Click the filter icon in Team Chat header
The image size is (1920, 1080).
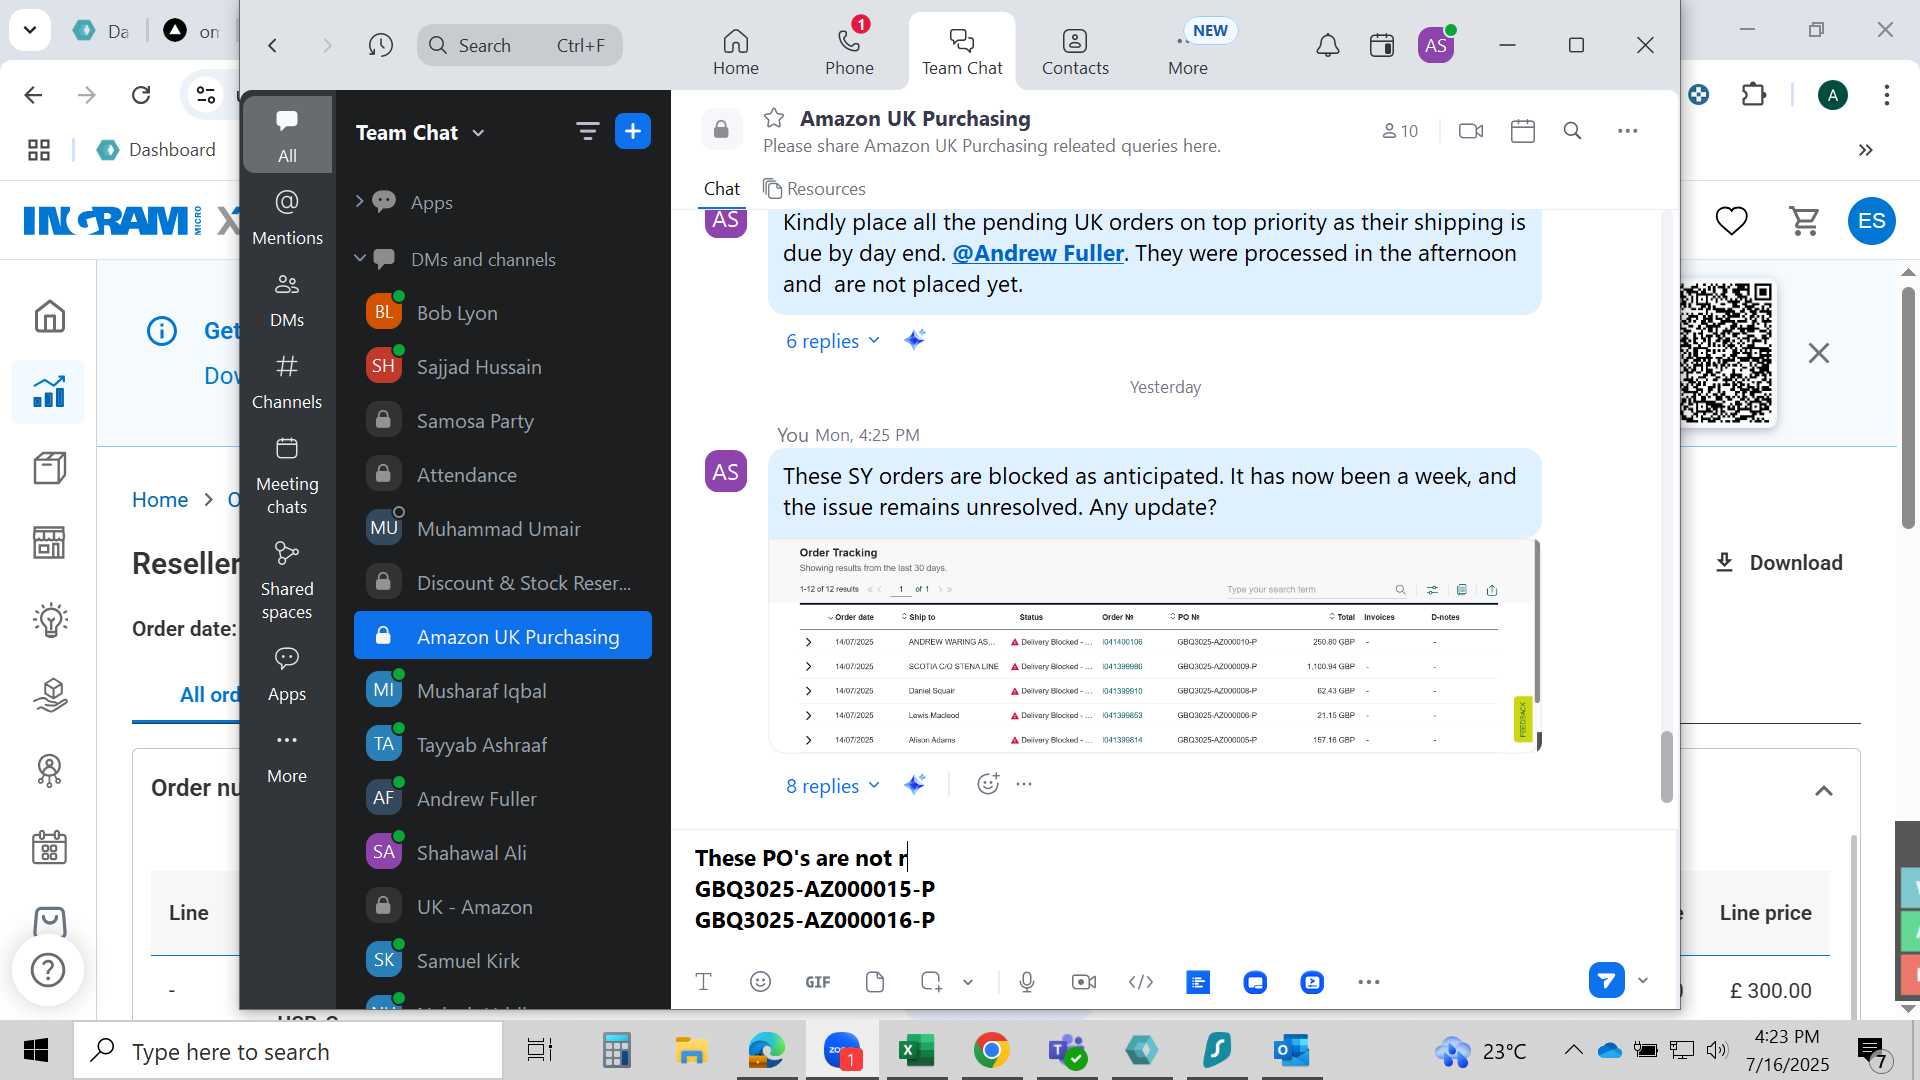click(x=587, y=131)
